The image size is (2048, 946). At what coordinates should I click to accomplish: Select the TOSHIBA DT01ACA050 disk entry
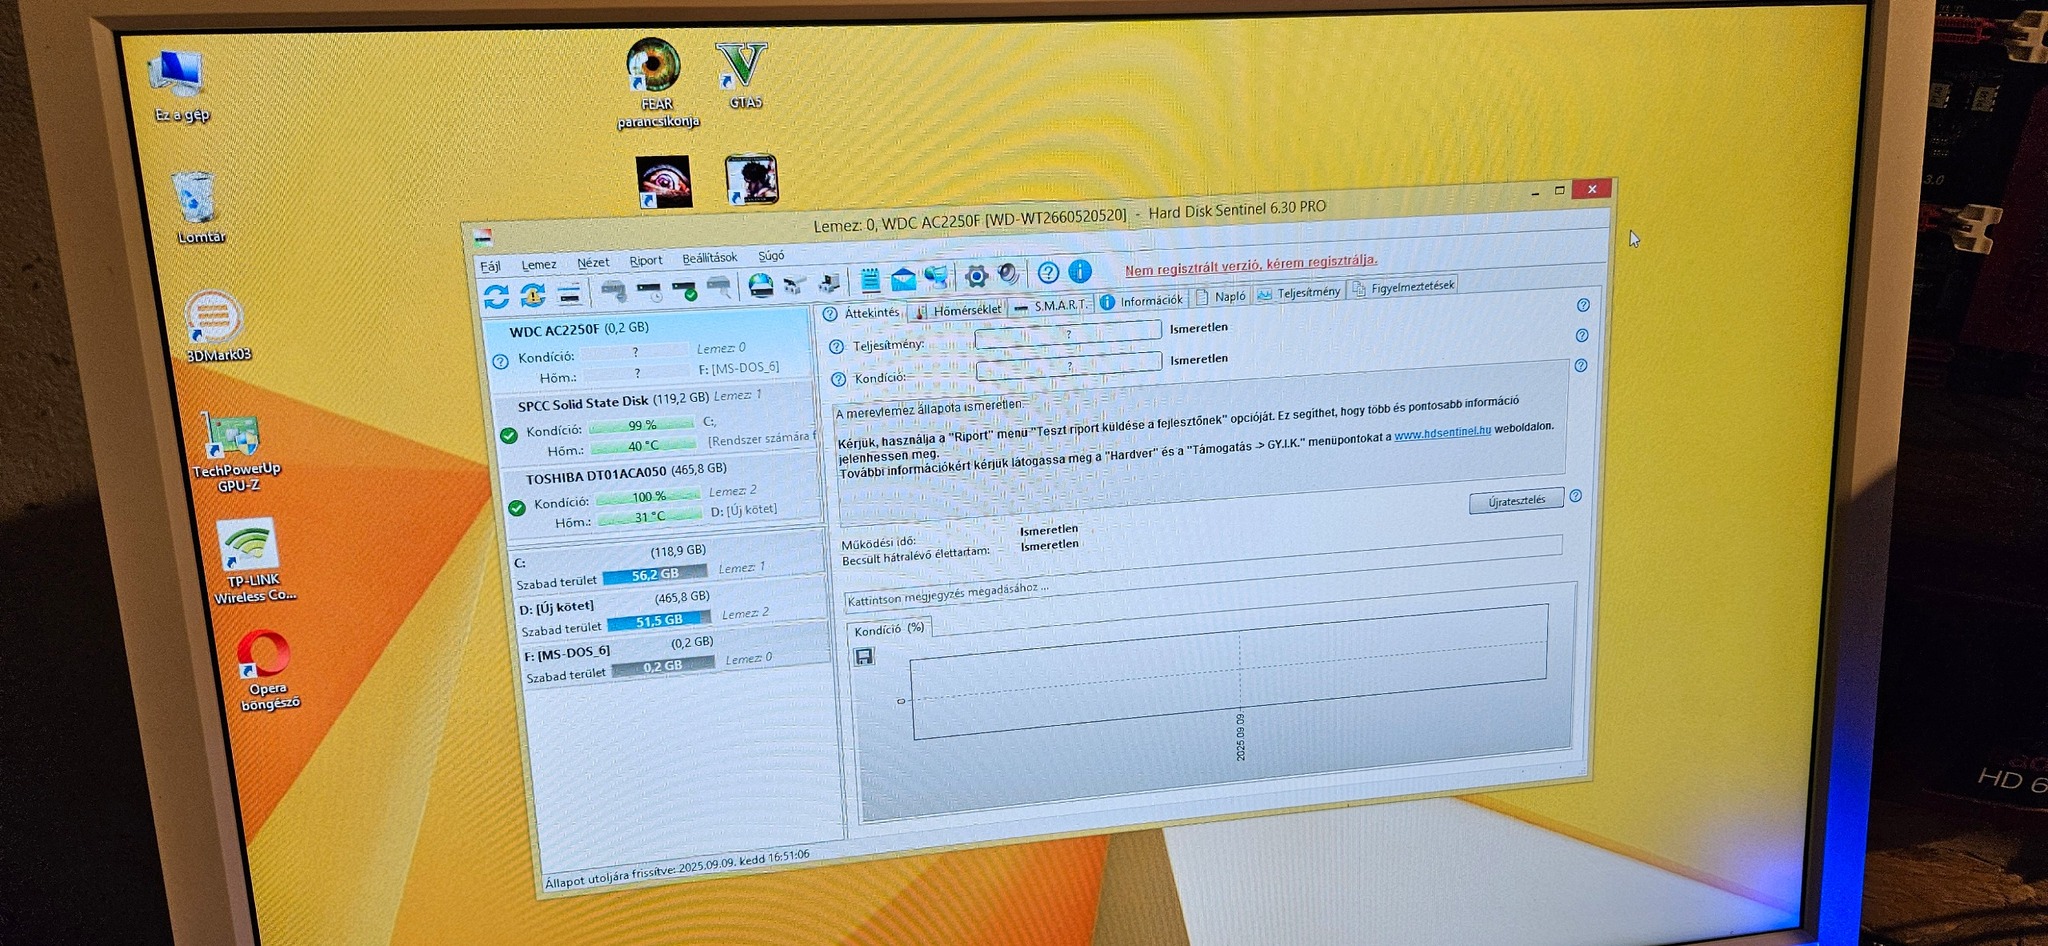[660, 495]
